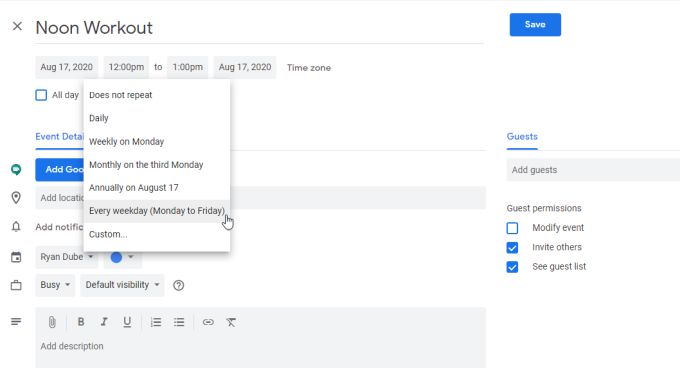
Task: Toggle bold formatting in description
Action: 81,322
